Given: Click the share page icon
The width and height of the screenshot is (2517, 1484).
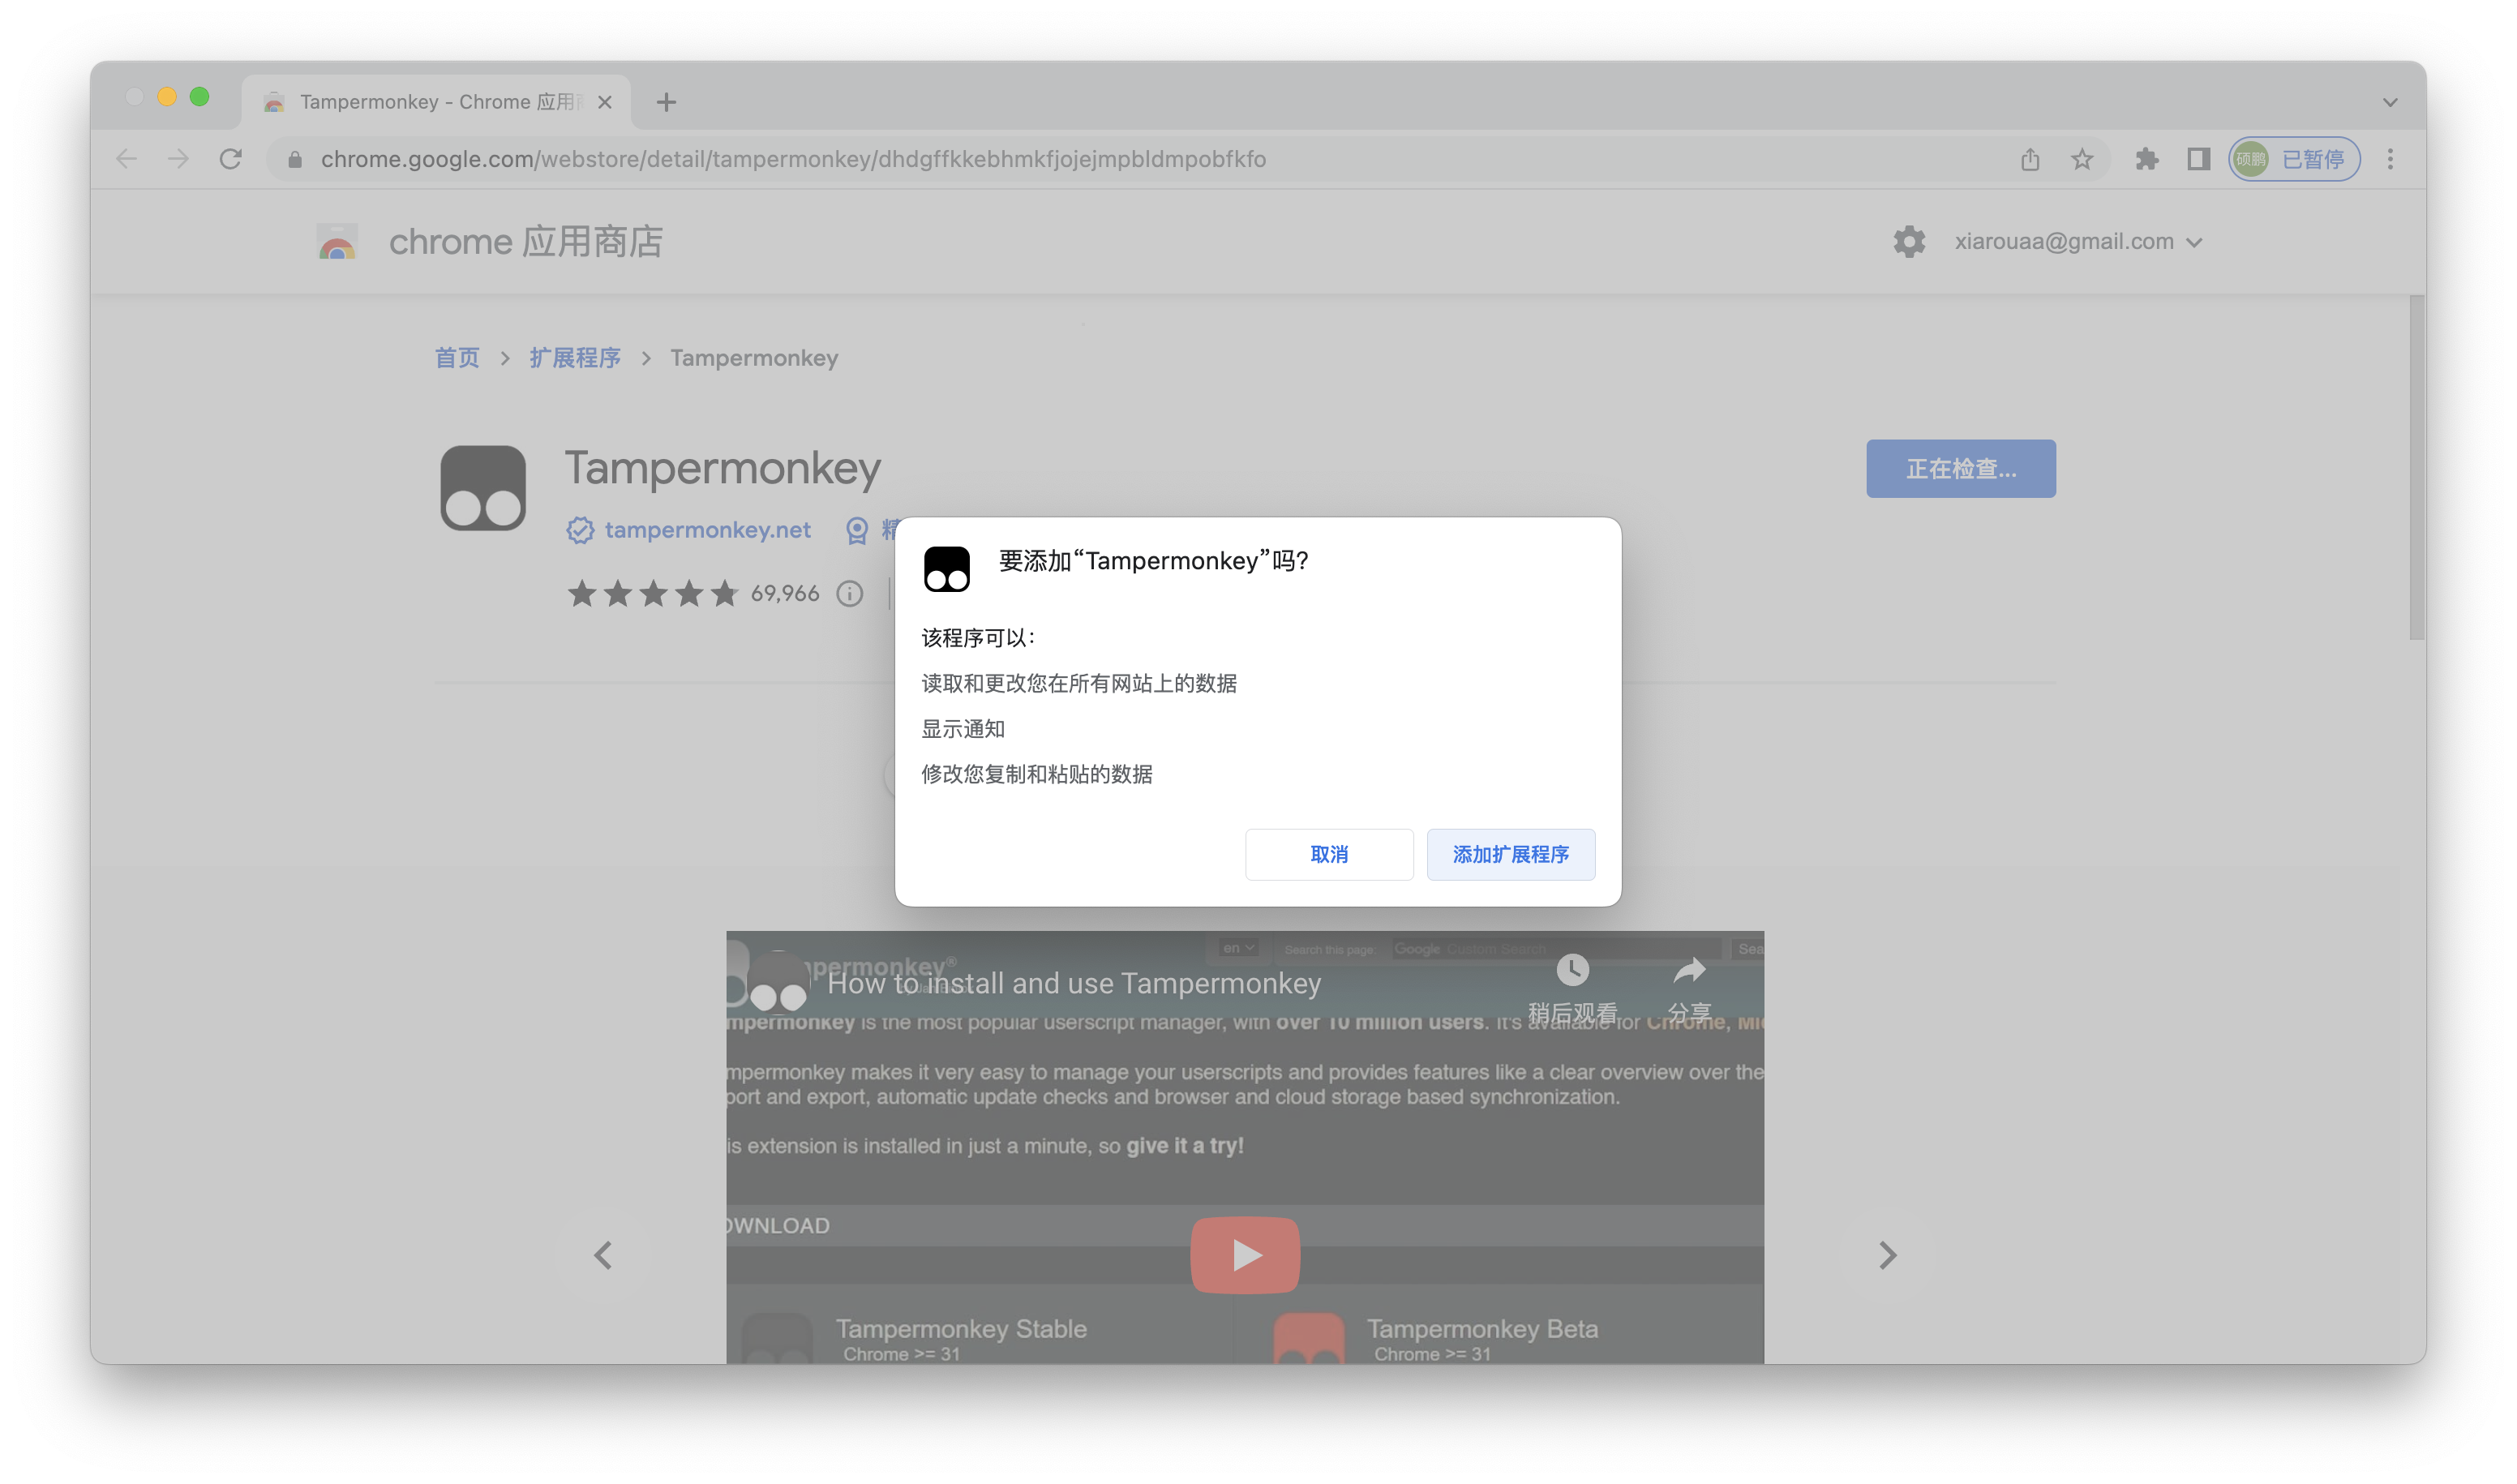Looking at the screenshot, I should (2029, 159).
